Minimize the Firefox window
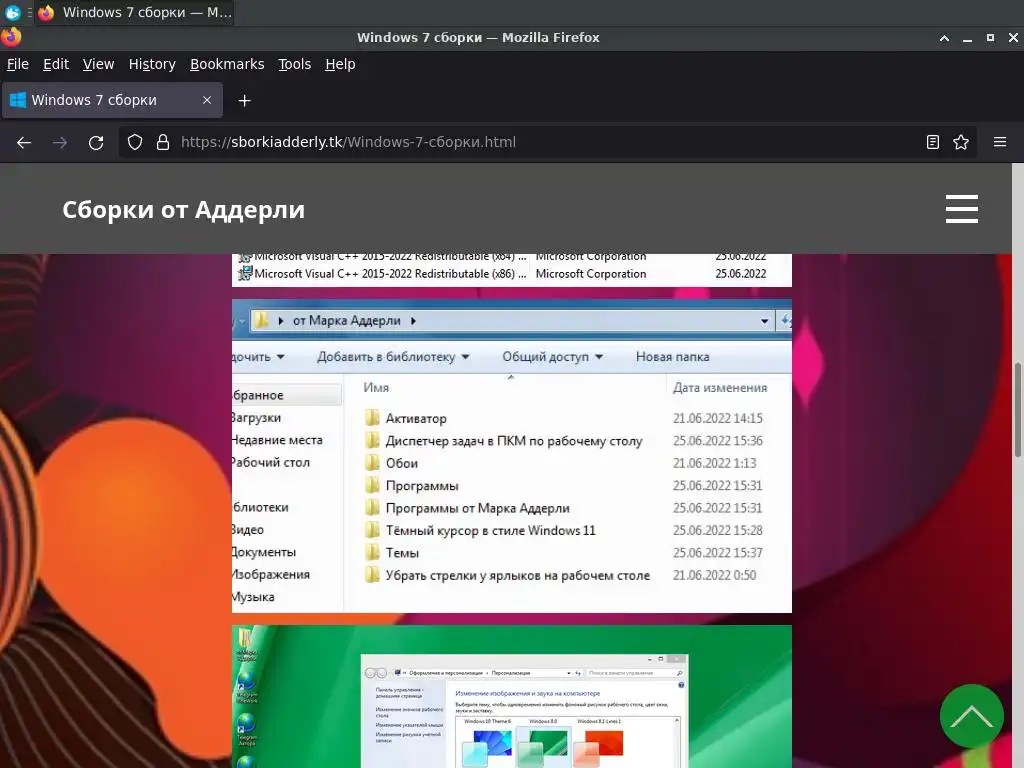 pyautogui.click(x=967, y=38)
